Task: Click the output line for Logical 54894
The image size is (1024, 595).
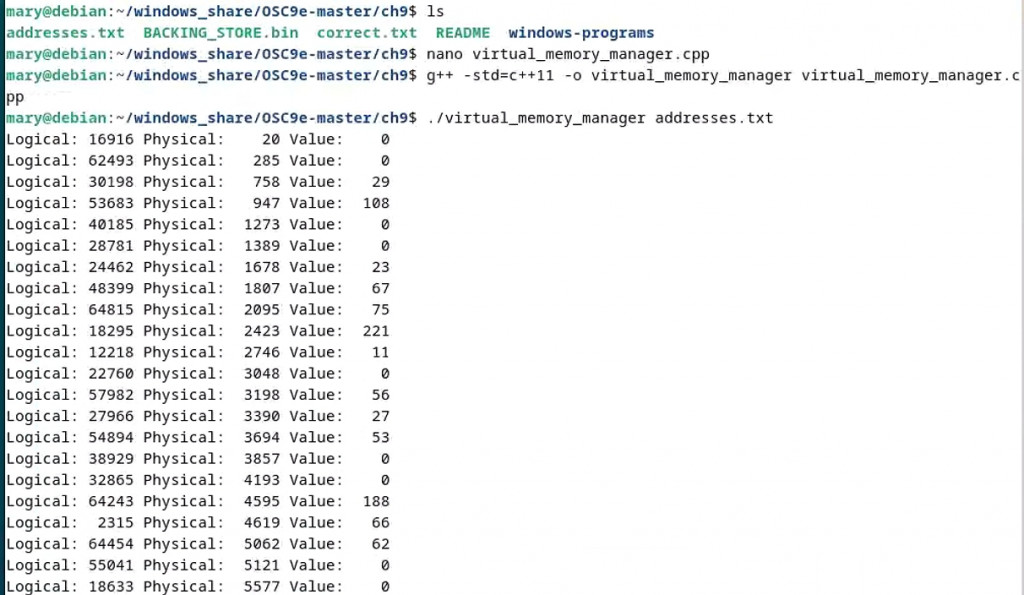Action: coord(198,438)
